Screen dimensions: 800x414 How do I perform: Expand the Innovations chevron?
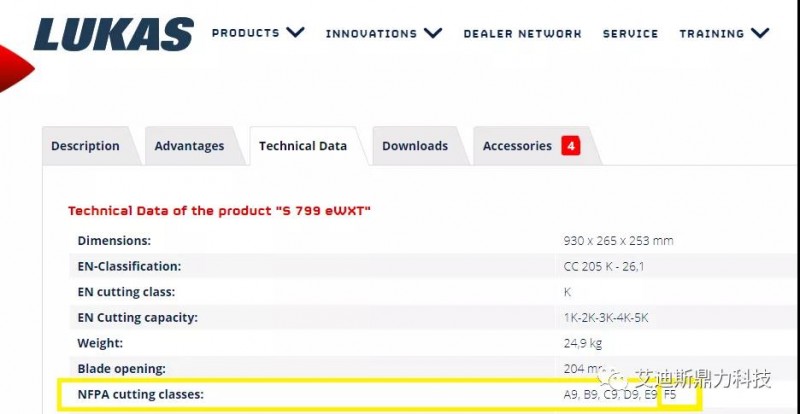433,33
